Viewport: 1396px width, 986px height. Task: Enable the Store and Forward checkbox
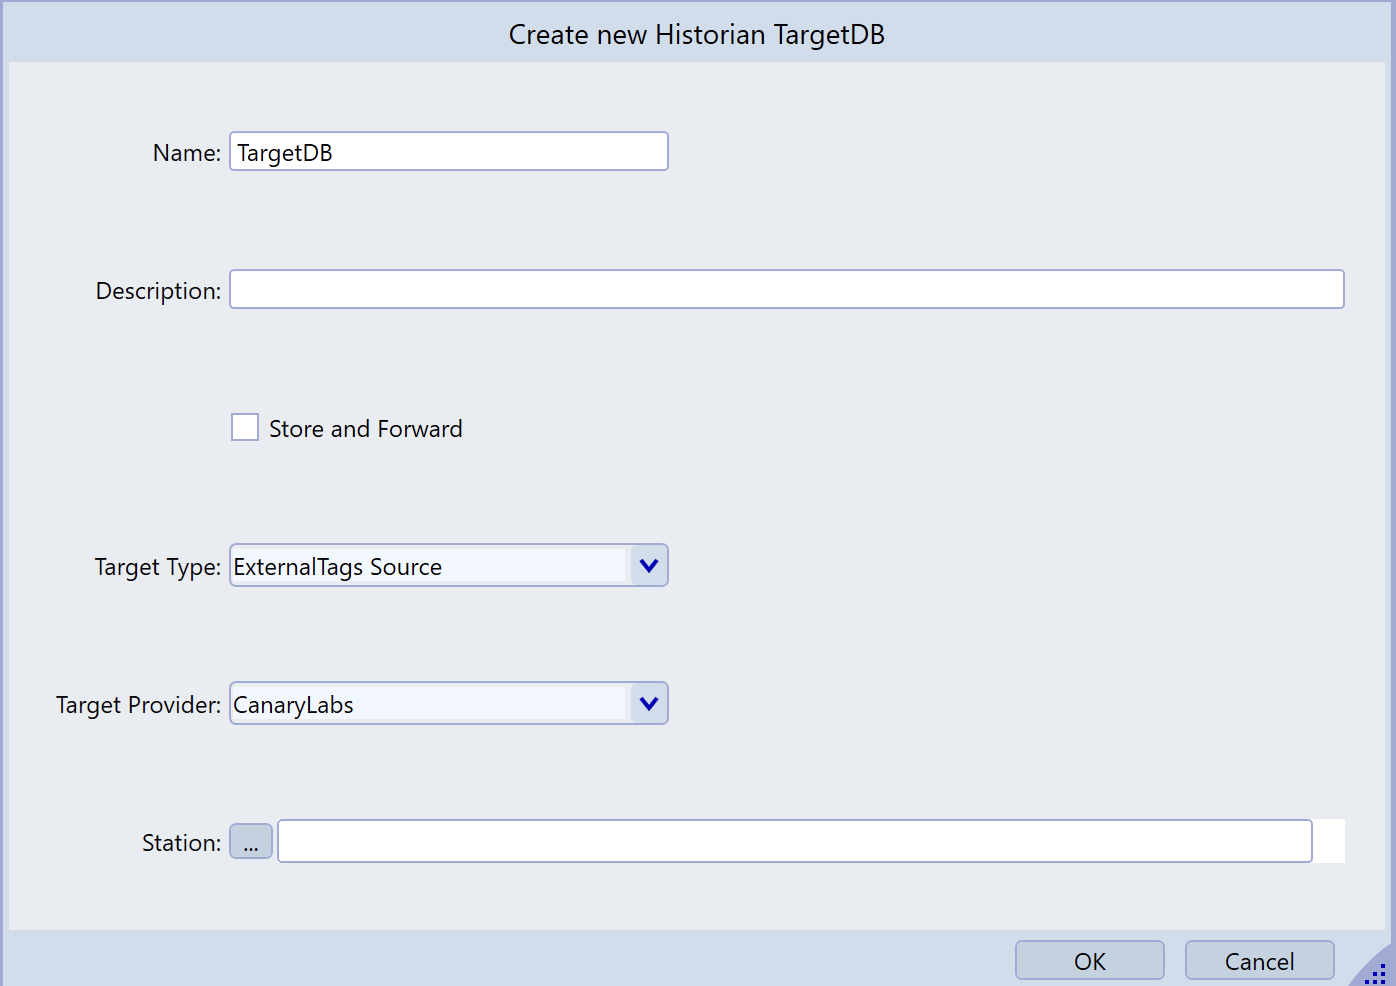245,428
